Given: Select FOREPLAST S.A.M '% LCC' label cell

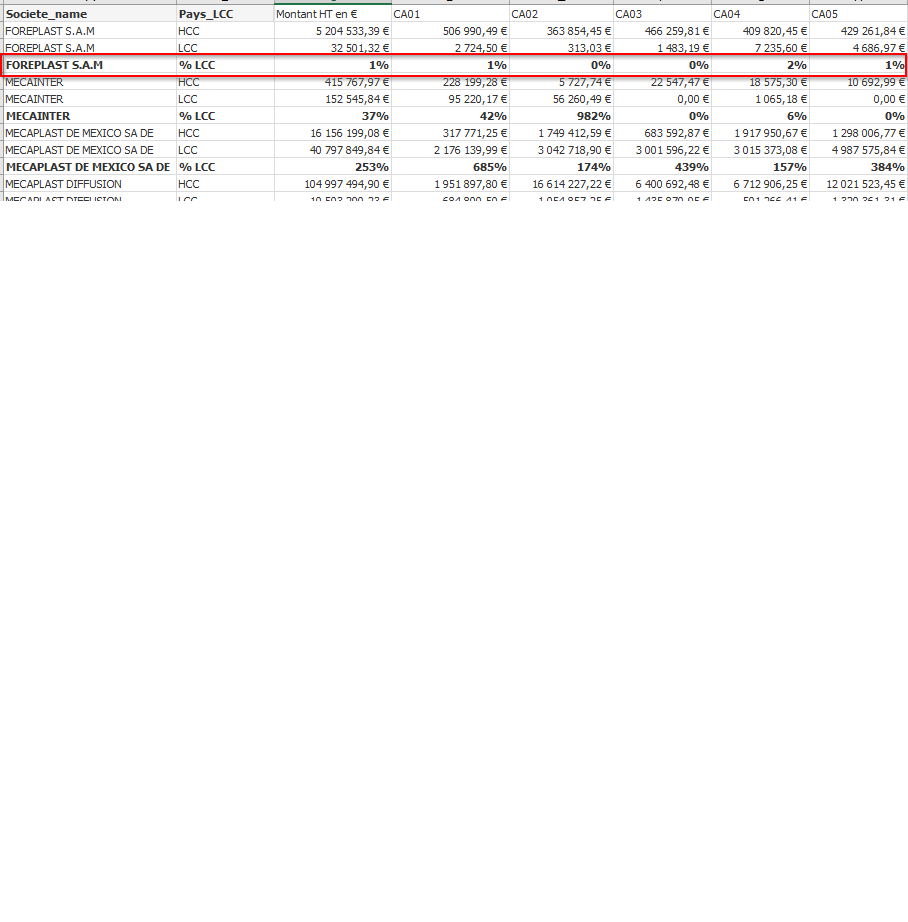Looking at the screenshot, I should [225, 65].
